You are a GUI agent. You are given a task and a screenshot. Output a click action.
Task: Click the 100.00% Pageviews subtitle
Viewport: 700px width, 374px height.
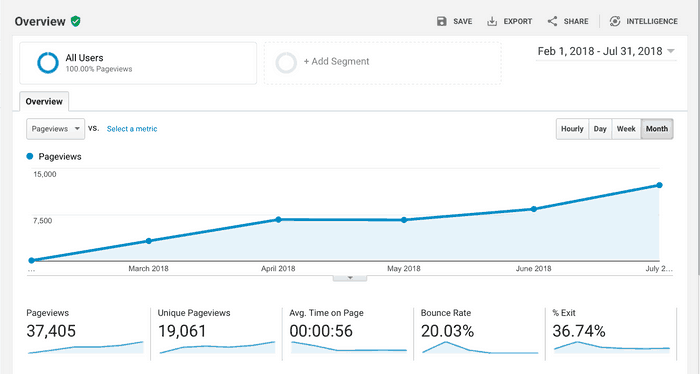[99, 69]
